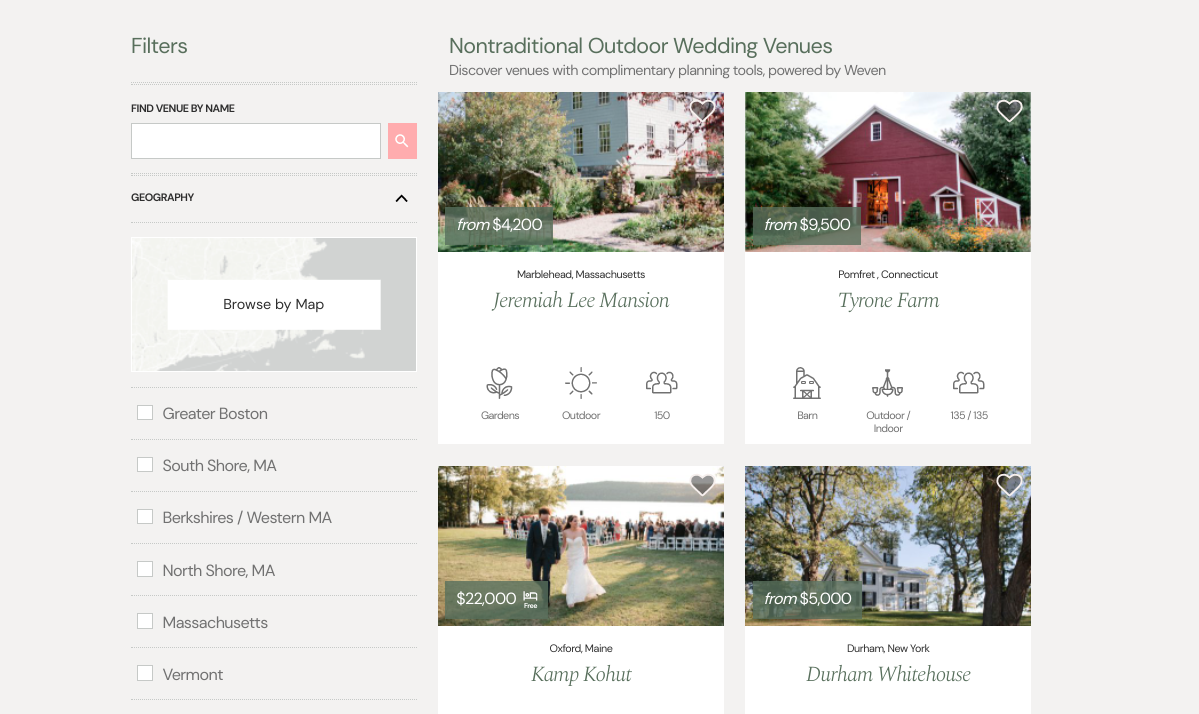This screenshot has width=1199, height=714.
Task: Click the Durham Whitehouse photo
Action: pyautogui.click(x=888, y=546)
